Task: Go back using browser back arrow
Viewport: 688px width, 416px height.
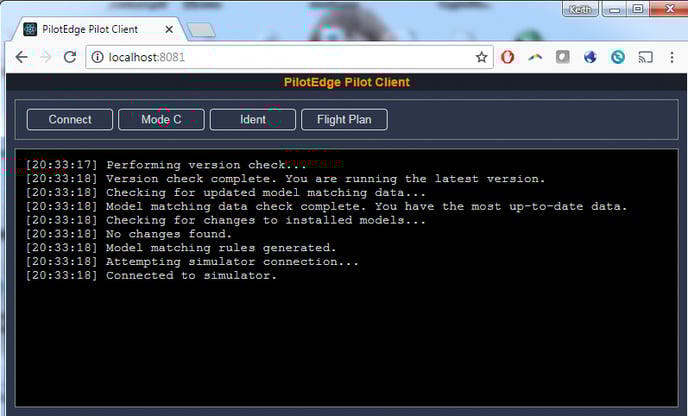Action: (22, 57)
